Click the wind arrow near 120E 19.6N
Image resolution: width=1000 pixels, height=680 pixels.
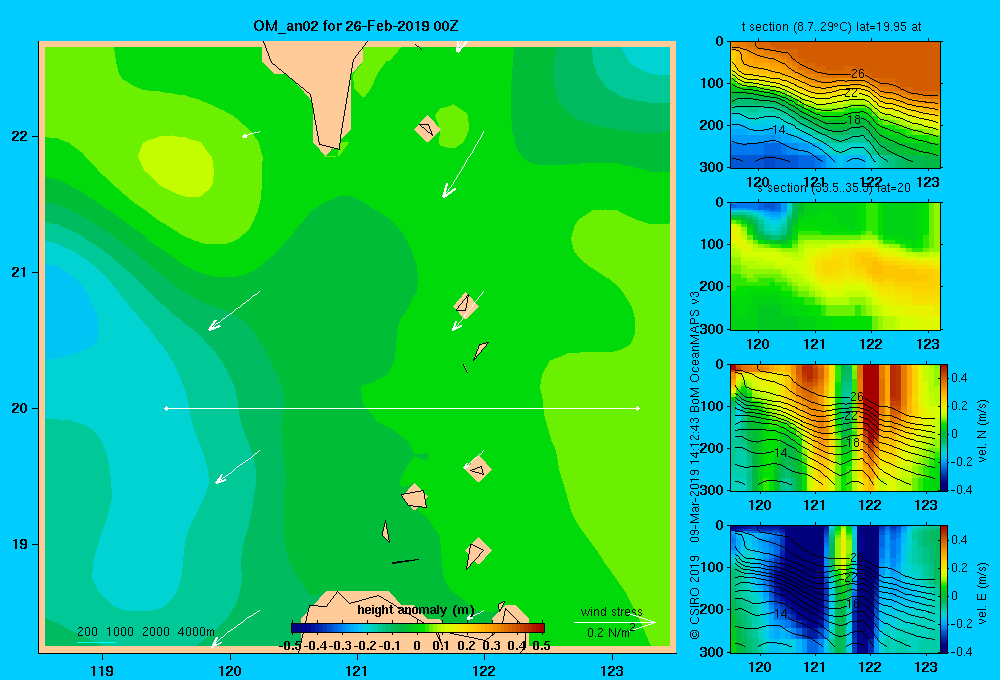click(237, 467)
